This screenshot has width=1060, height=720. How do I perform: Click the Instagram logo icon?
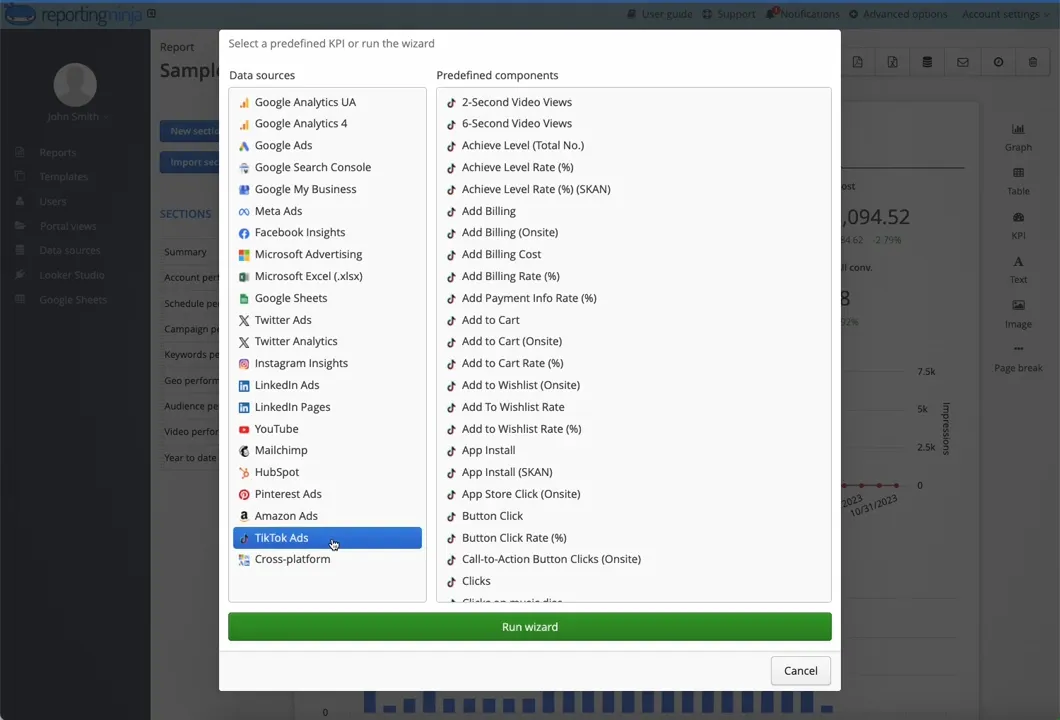(x=244, y=364)
